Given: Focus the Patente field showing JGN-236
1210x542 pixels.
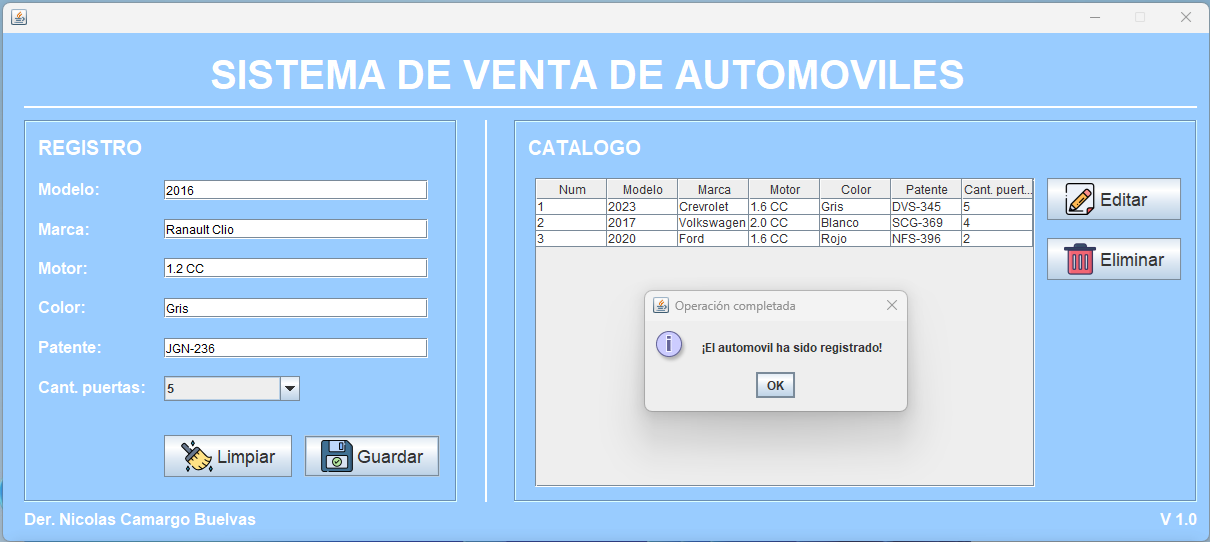Looking at the screenshot, I should 295,348.
